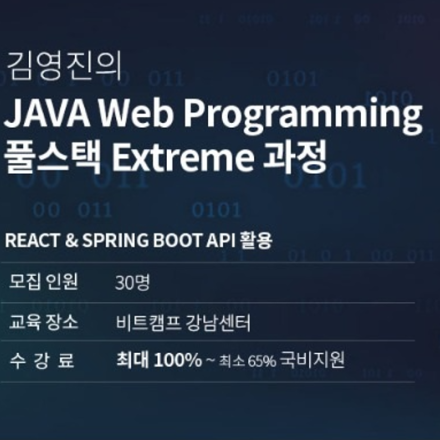This screenshot has width=440, height=440.
Task: Click the 풀스택 Extreme 과정 heading
Action: [x=165, y=157]
